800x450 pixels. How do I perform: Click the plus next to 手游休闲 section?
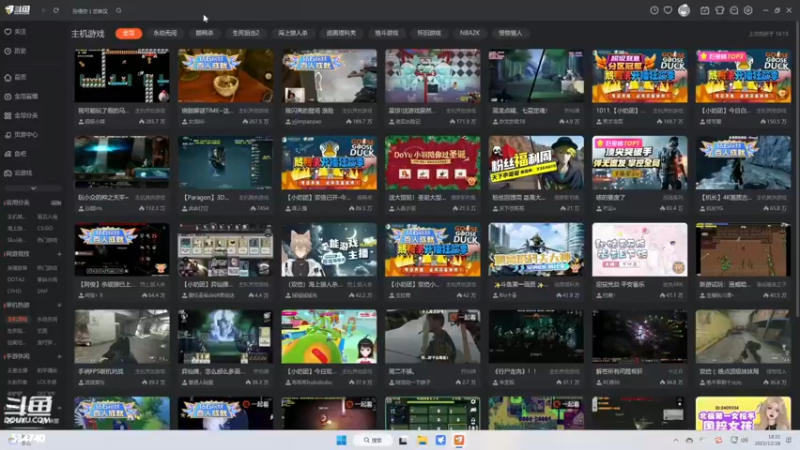pyautogui.click(x=59, y=356)
